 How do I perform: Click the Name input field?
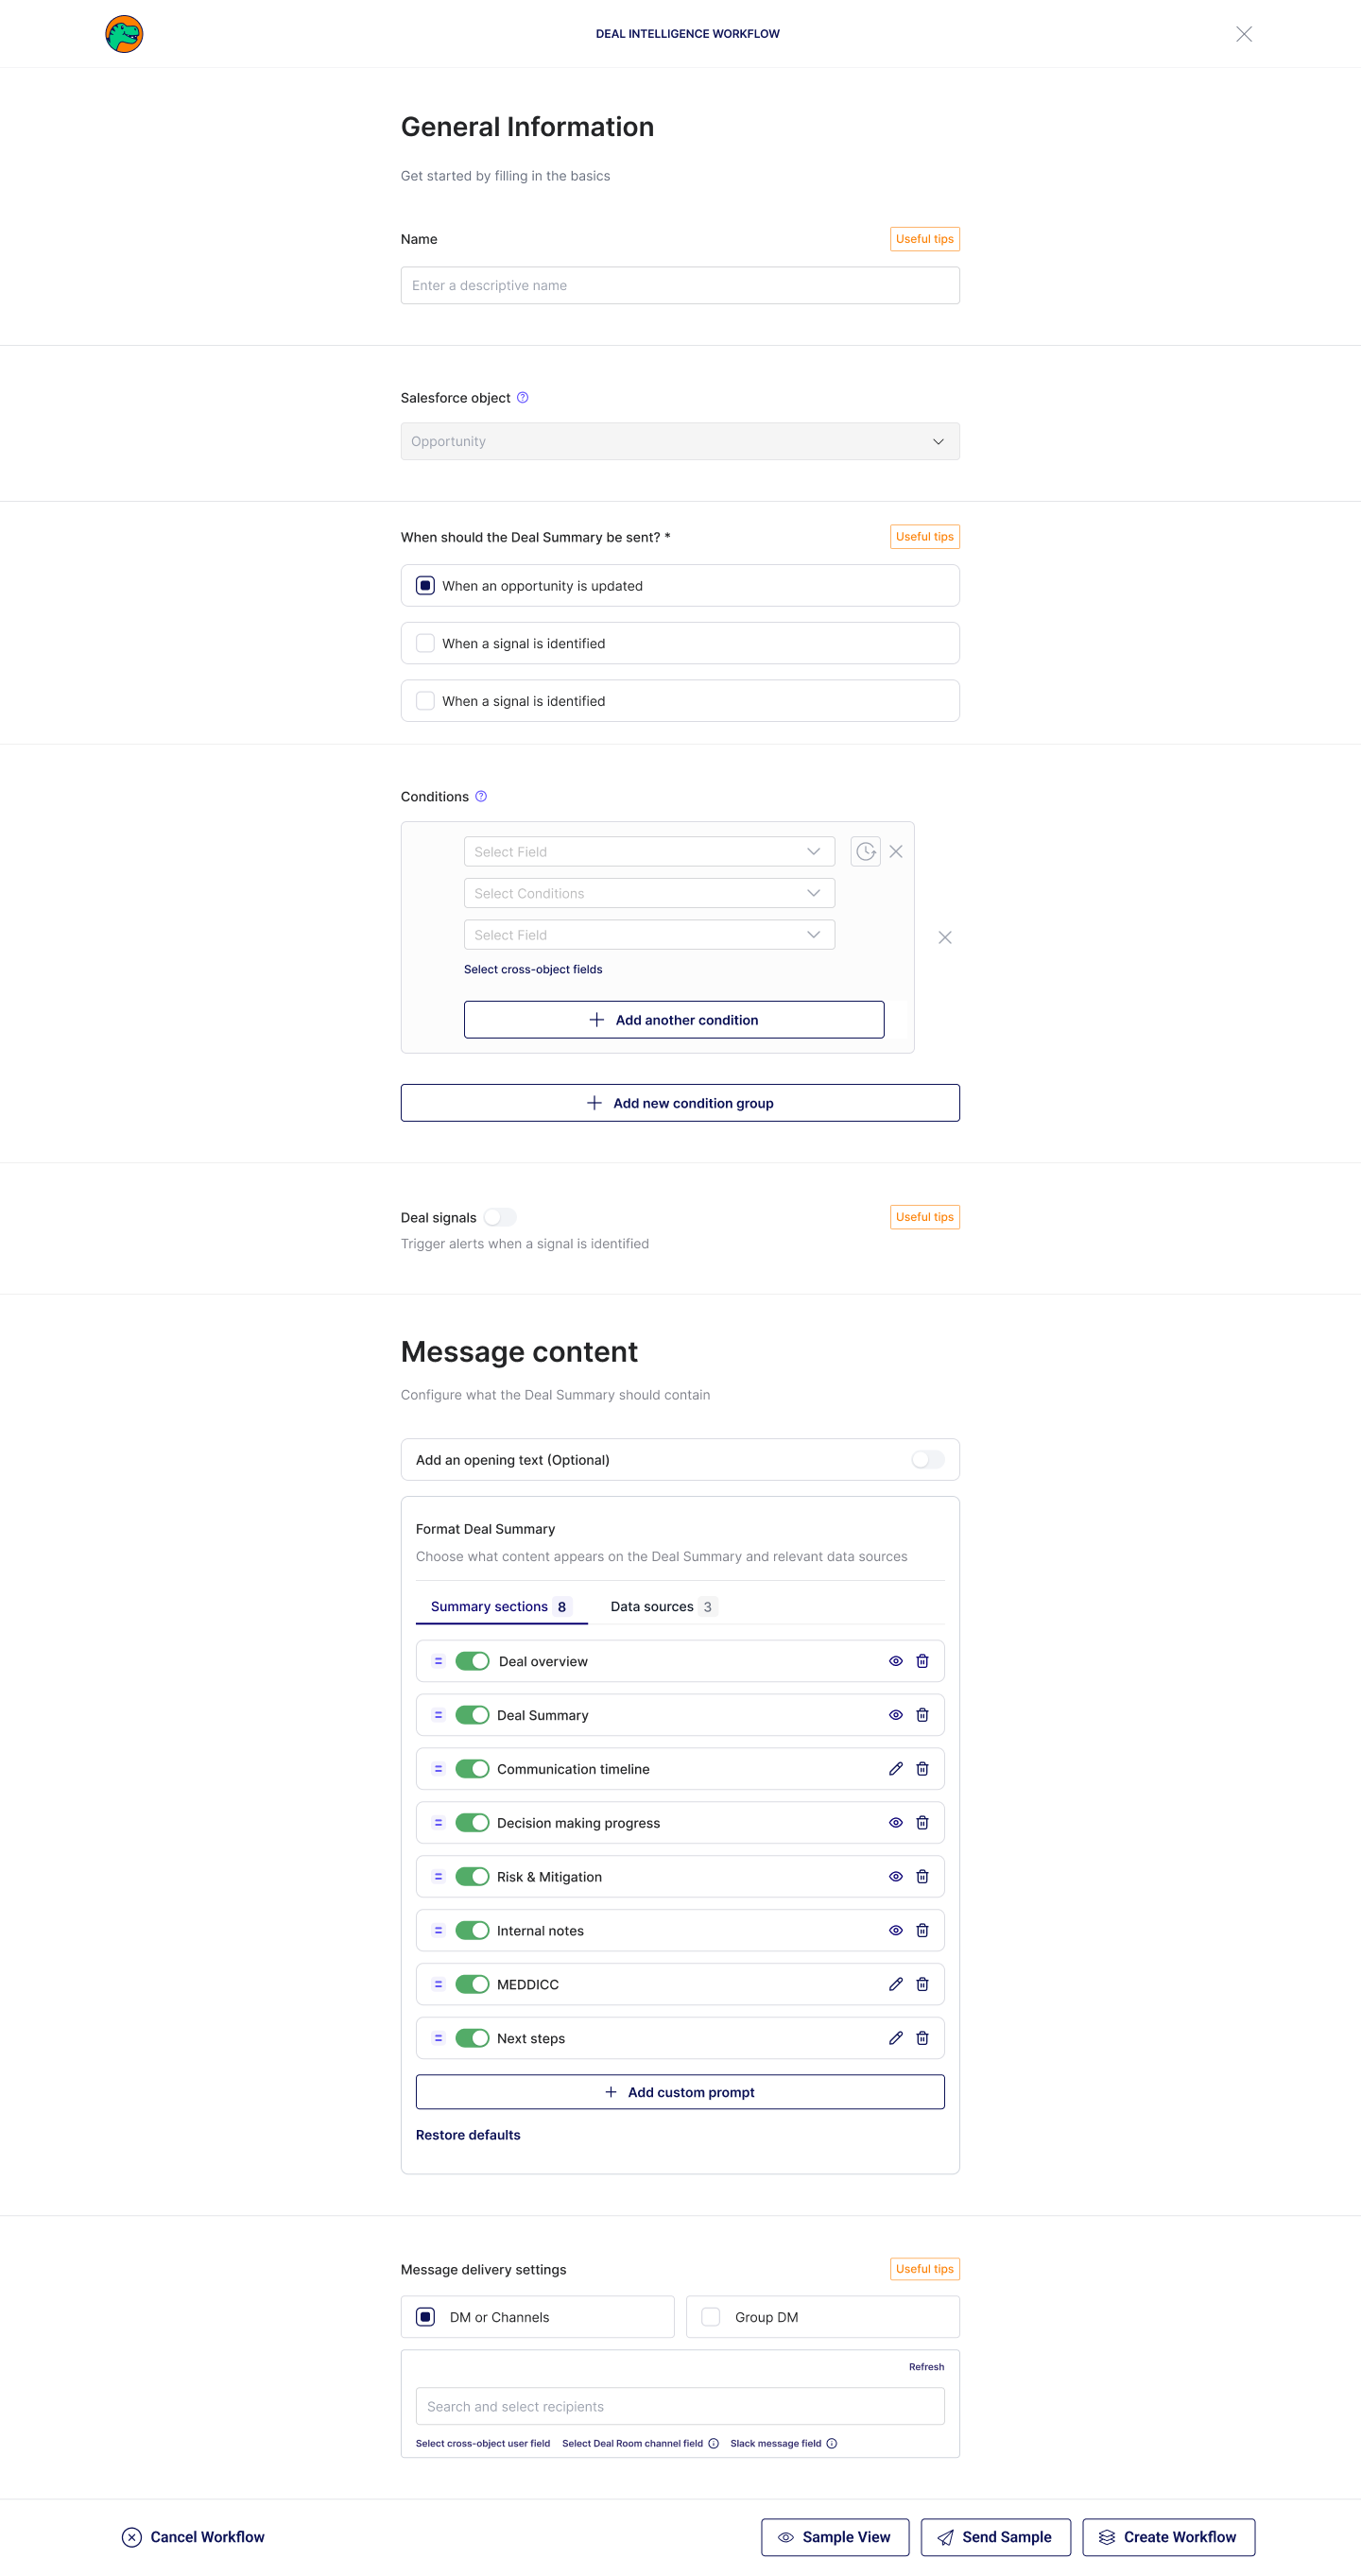pyautogui.click(x=680, y=286)
